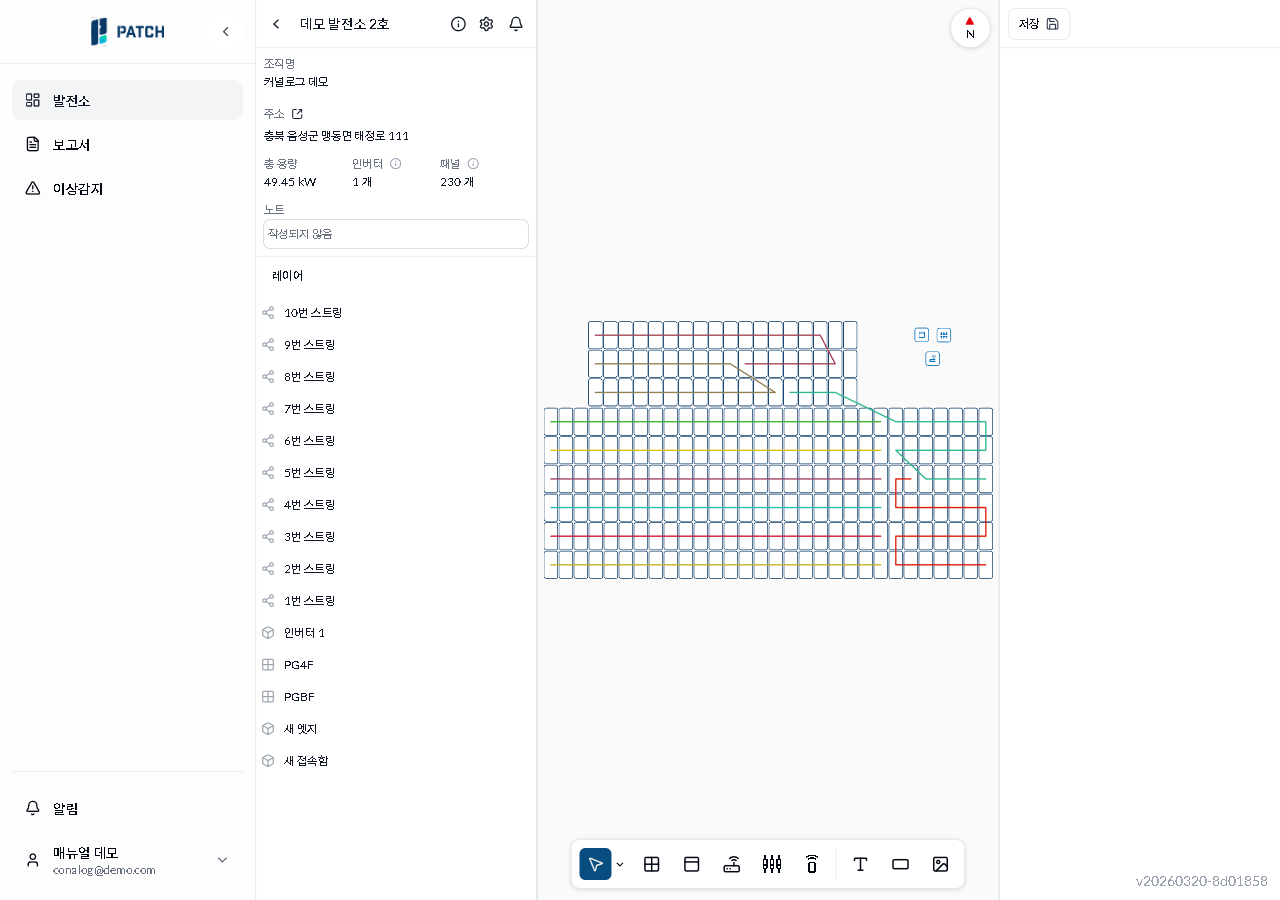The width and height of the screenshot is (1280, 900).
Task: Select the router/gateway tool in bottom toolbar
Action: tap(732, 864)
